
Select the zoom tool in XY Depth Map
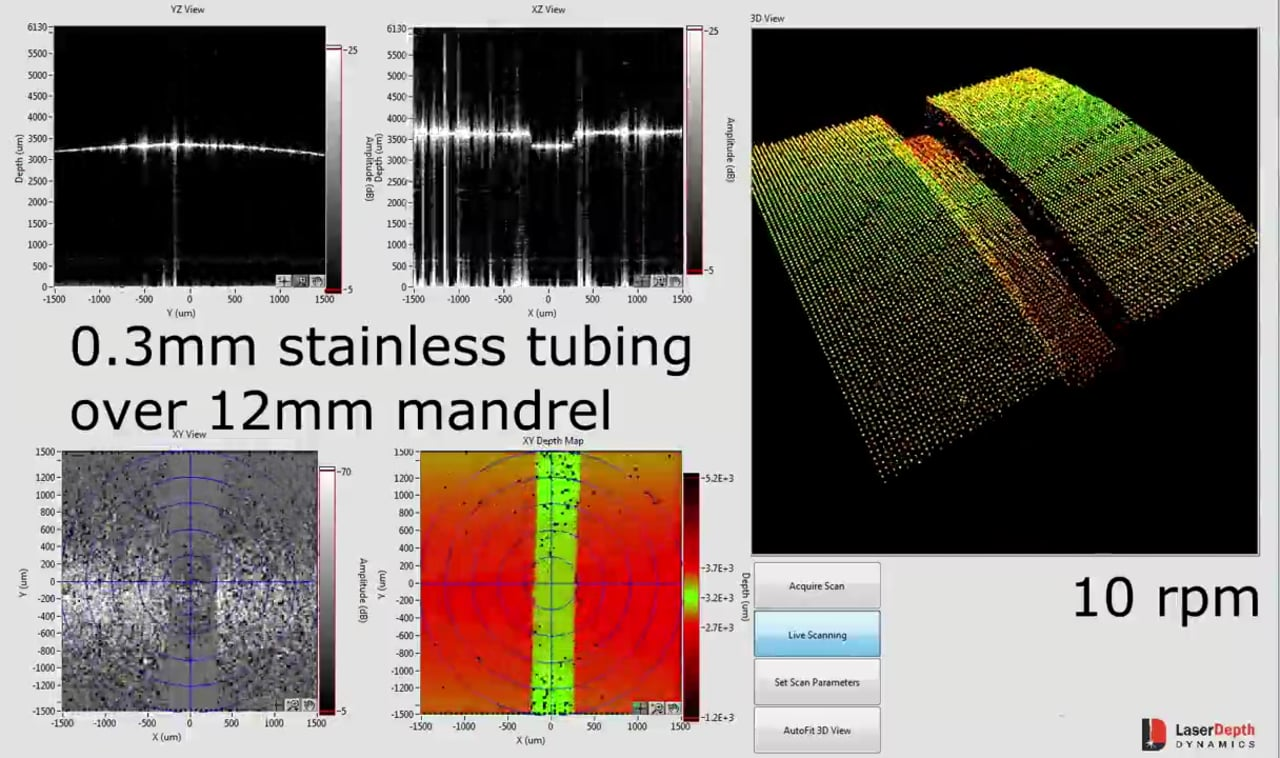(657, 707)
